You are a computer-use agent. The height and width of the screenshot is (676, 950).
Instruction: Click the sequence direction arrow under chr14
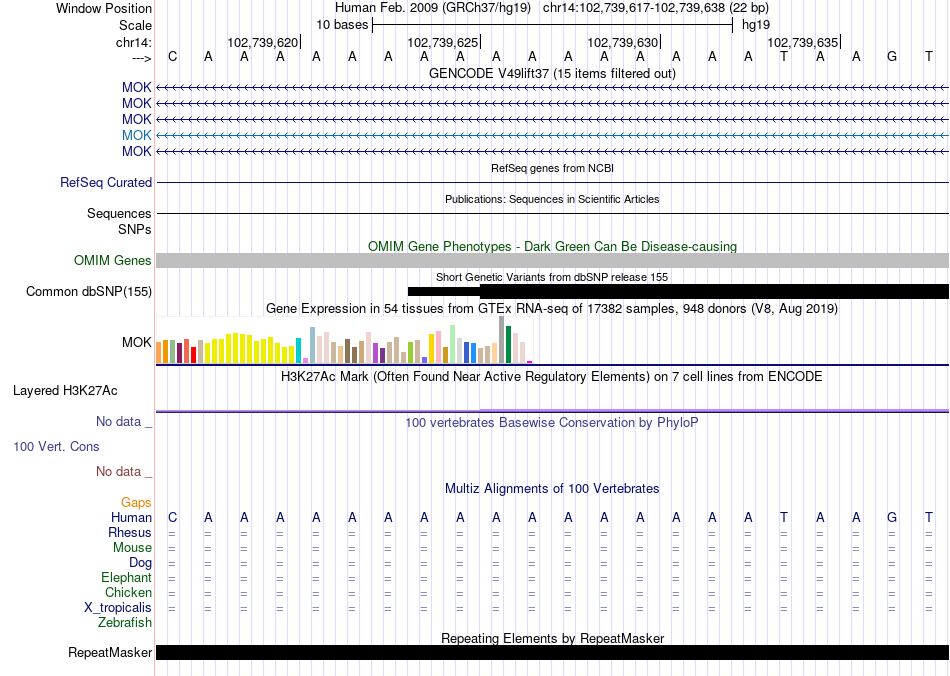coord(140,58)
